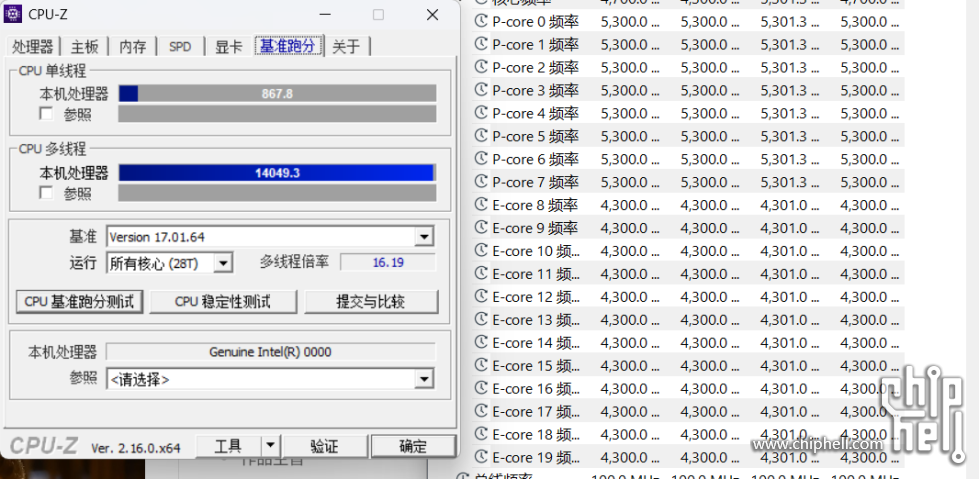Viewport: 979px width, 479px height.
Task: Click the clock icon beside P-core 5 频率
Action: click(x=481, y=136)
